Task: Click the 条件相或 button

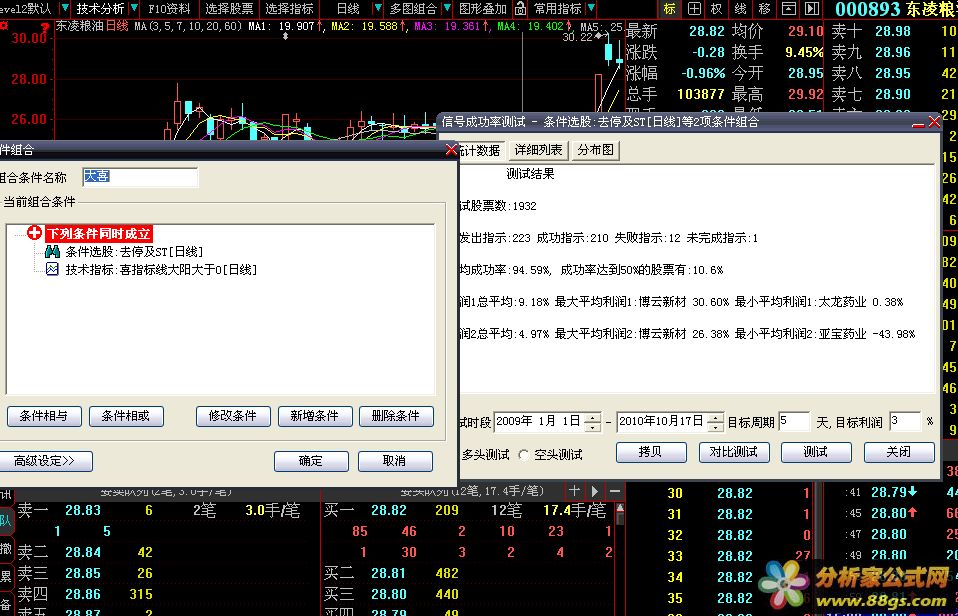Action: (126, 416)
